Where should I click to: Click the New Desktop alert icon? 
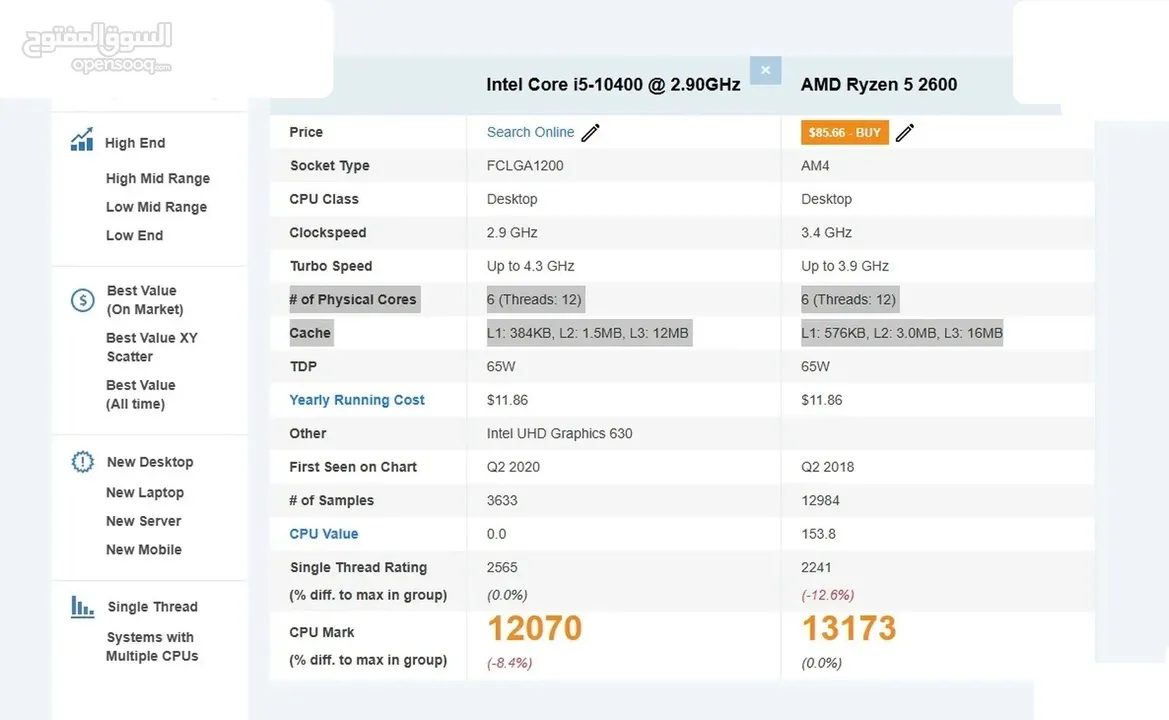(83, 462)
